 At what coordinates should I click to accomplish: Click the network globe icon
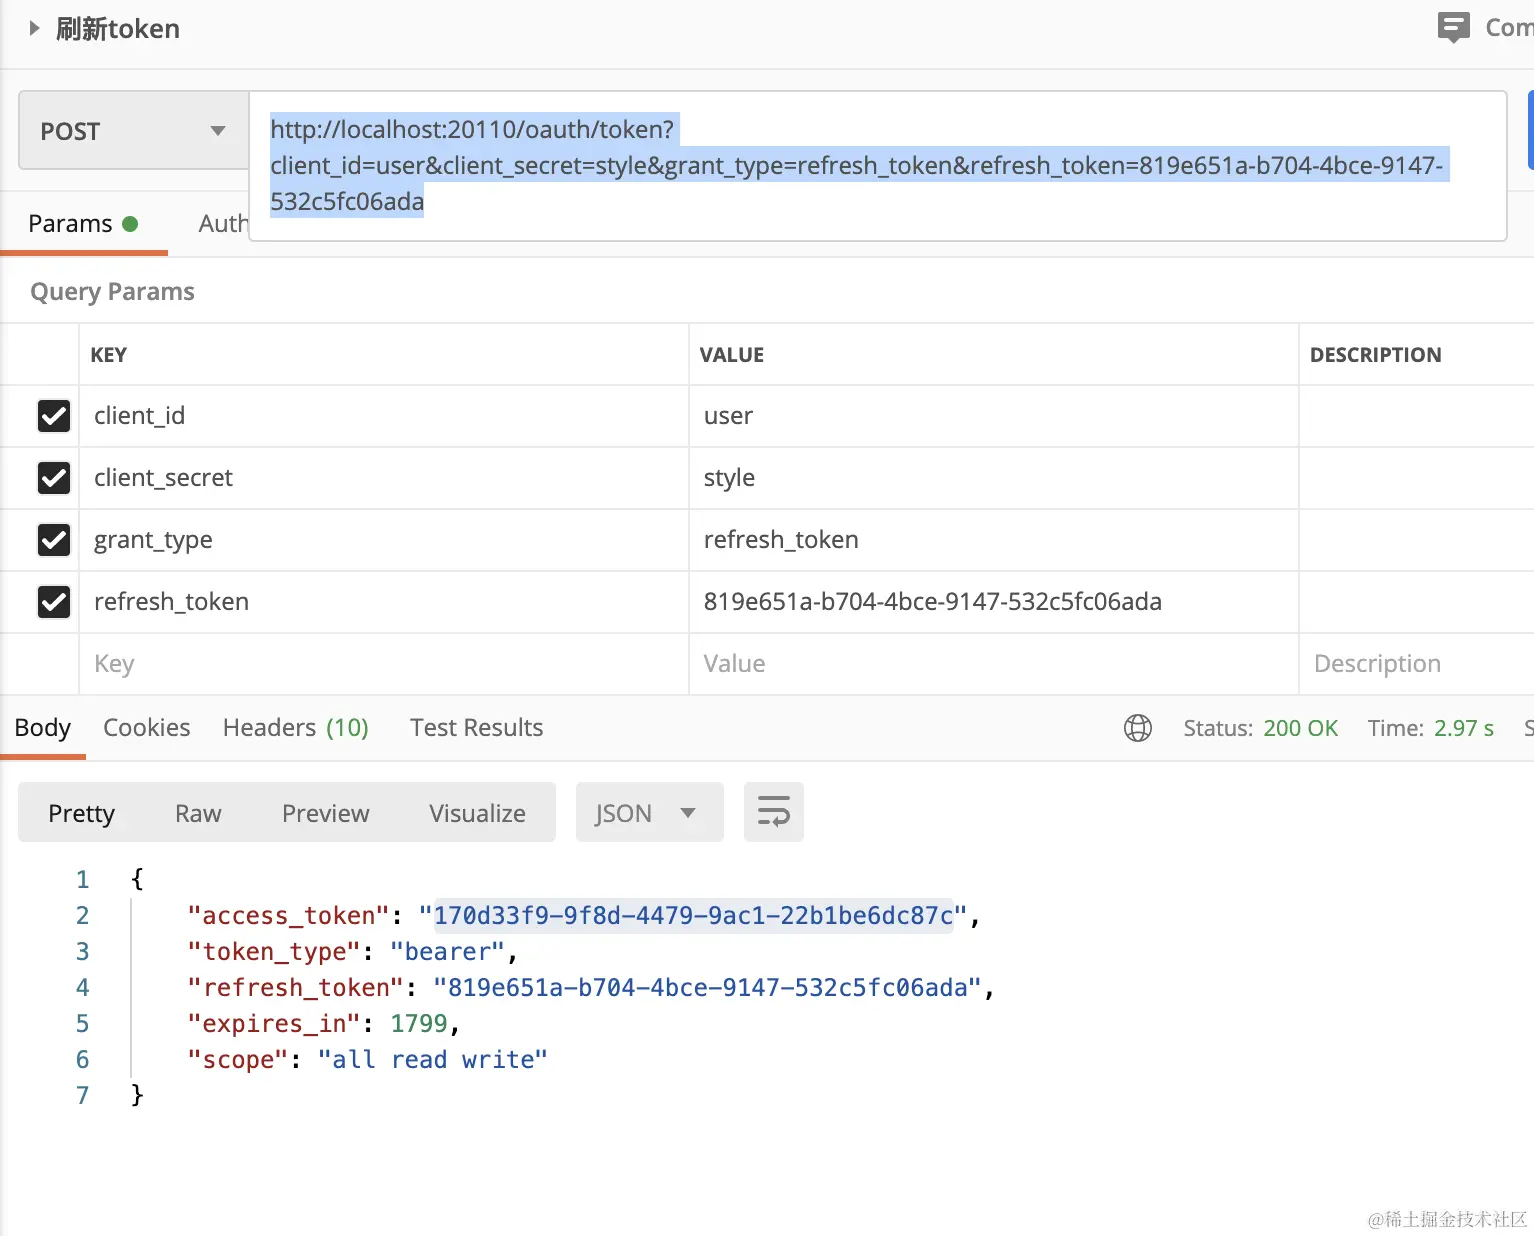[x=1138, y=728]
